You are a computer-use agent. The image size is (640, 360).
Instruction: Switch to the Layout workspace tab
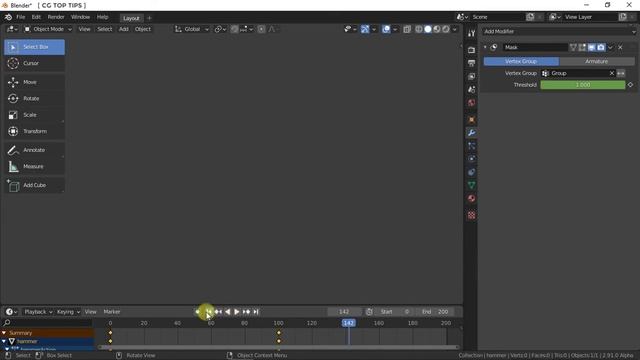pyautogui.click(x=131, y=18)
